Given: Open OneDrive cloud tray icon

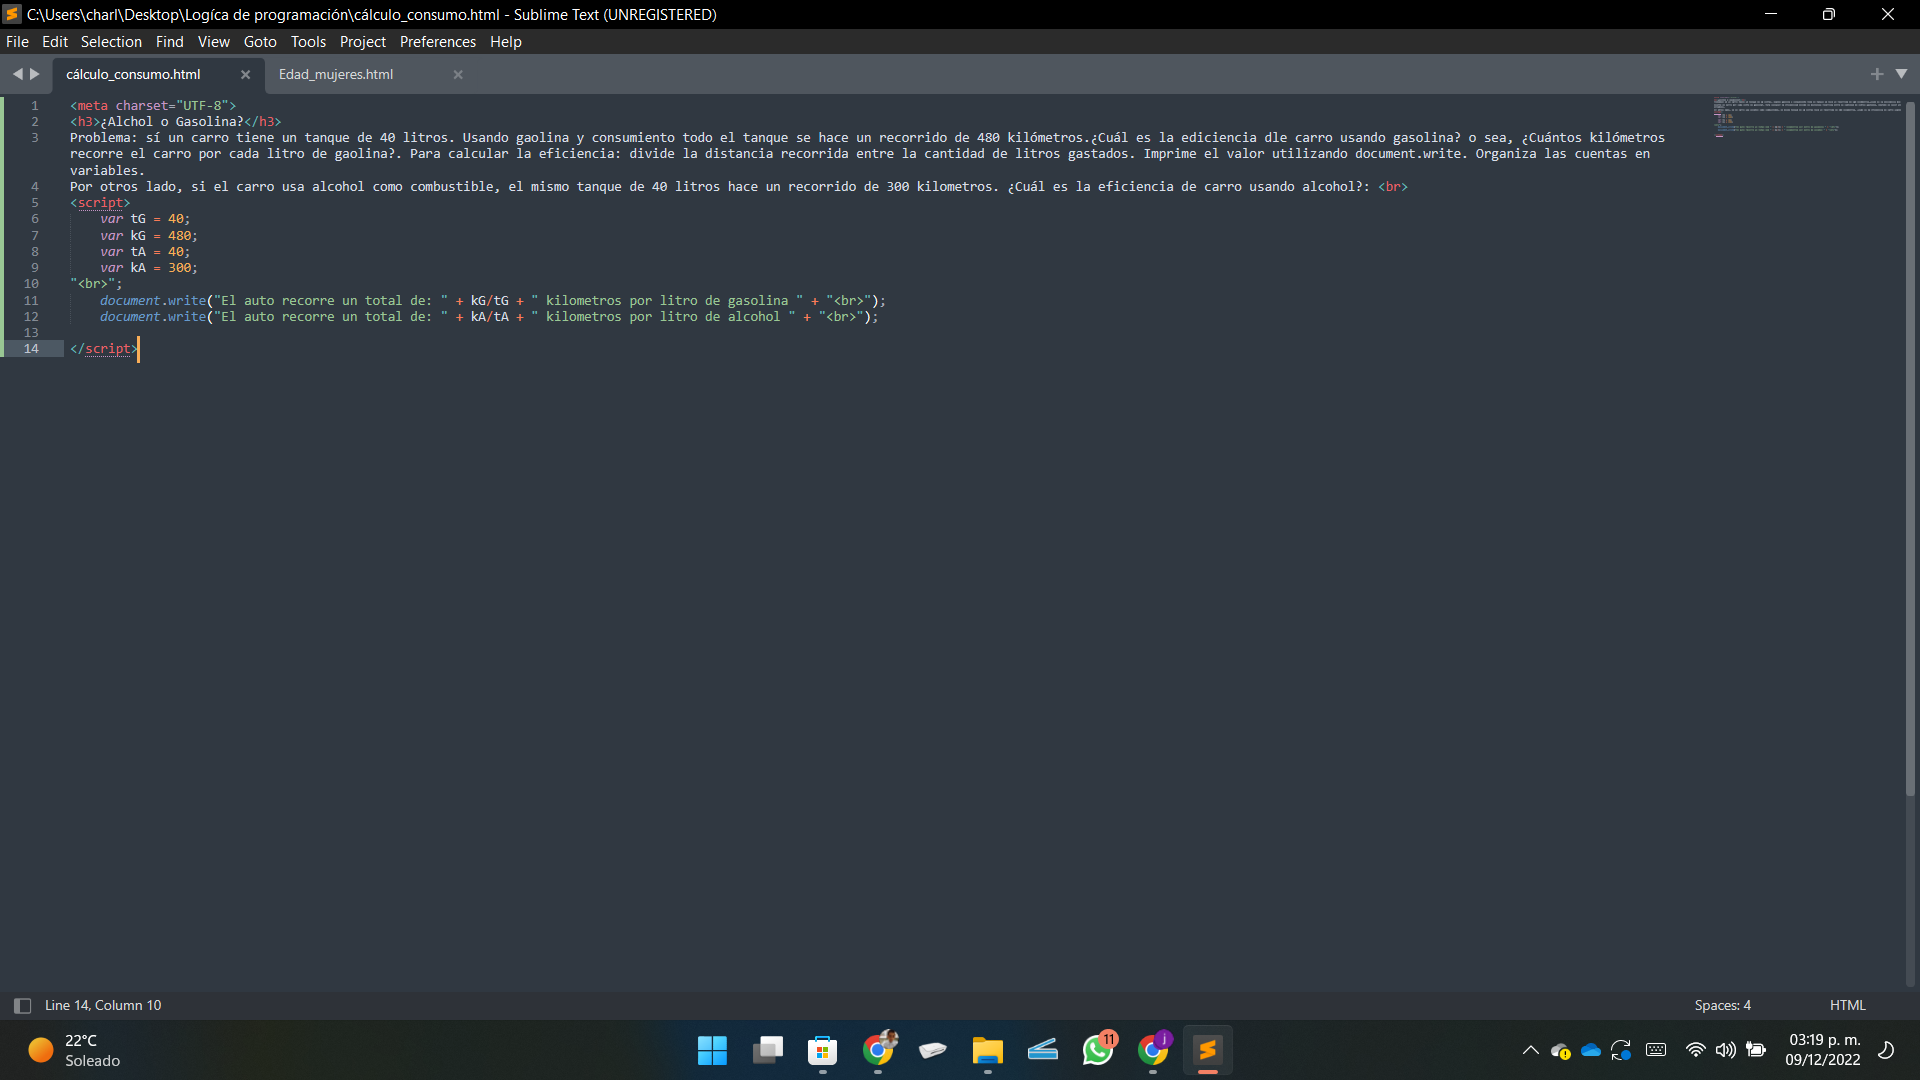Looking at the screenshot, I should click(x=1591, y=1050).
